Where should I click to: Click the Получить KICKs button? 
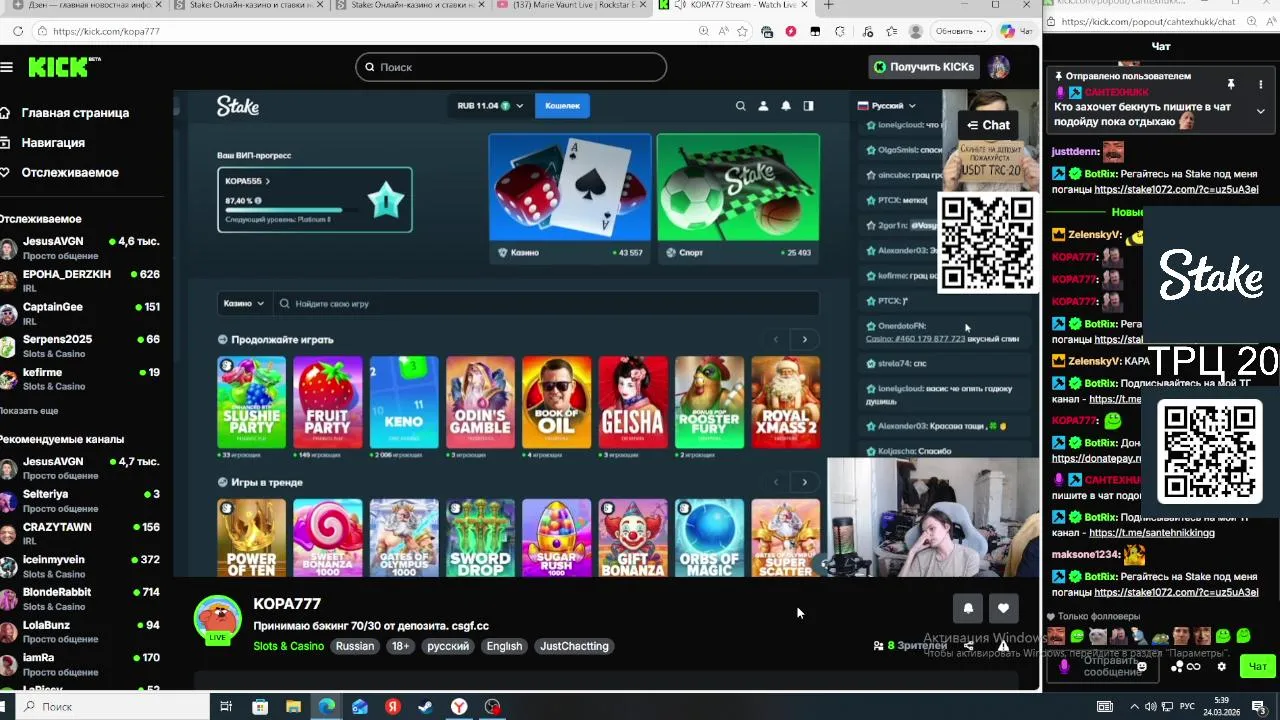pos(924,67)
